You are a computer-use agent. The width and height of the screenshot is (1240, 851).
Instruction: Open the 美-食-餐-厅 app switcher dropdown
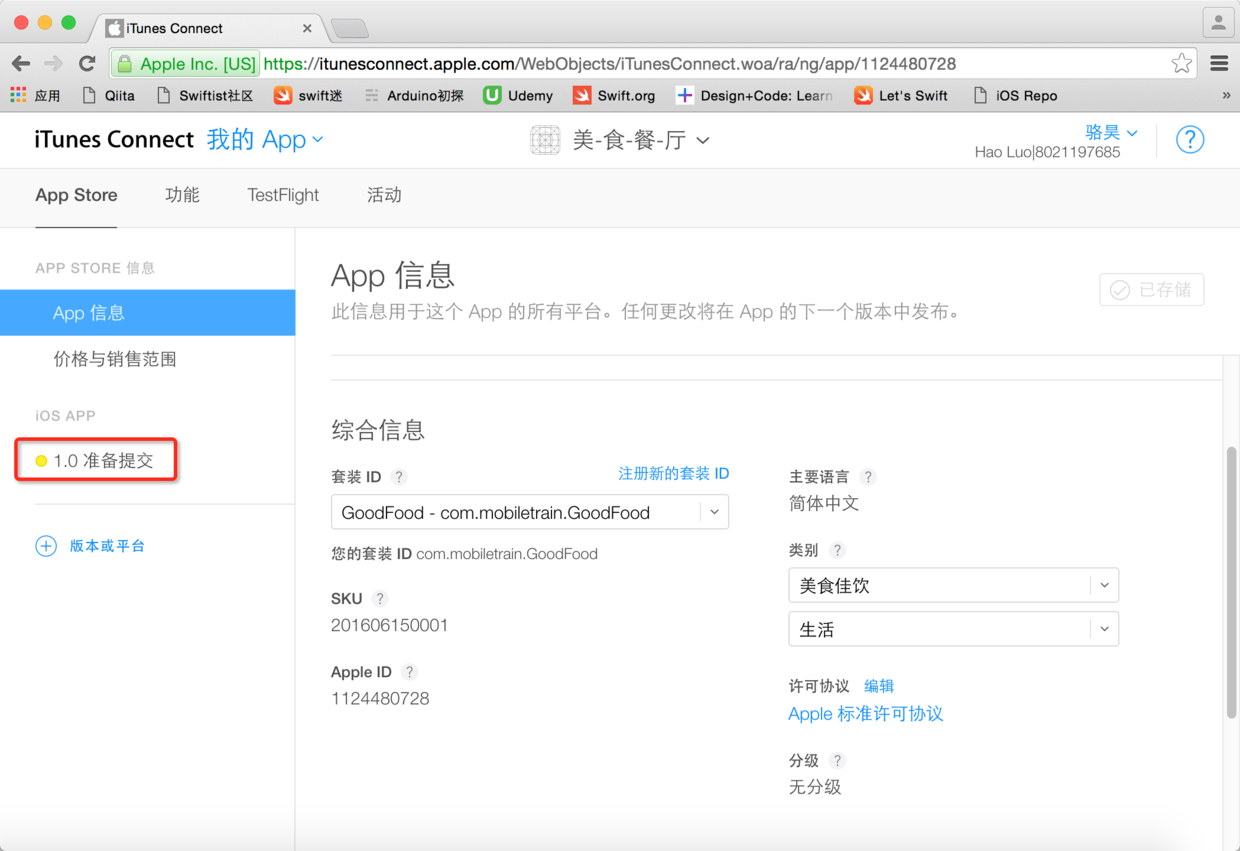pos(641,141)
